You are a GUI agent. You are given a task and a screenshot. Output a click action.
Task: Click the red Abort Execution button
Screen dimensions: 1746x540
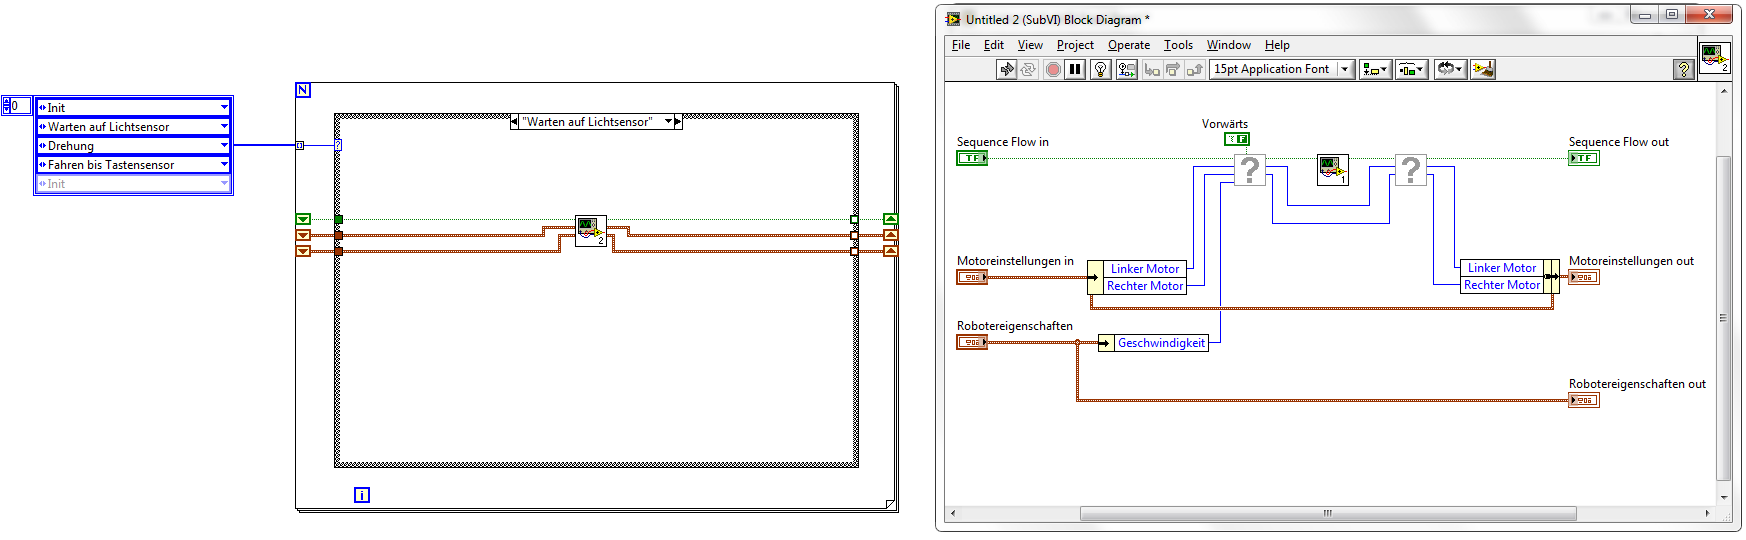point(1053,69)
